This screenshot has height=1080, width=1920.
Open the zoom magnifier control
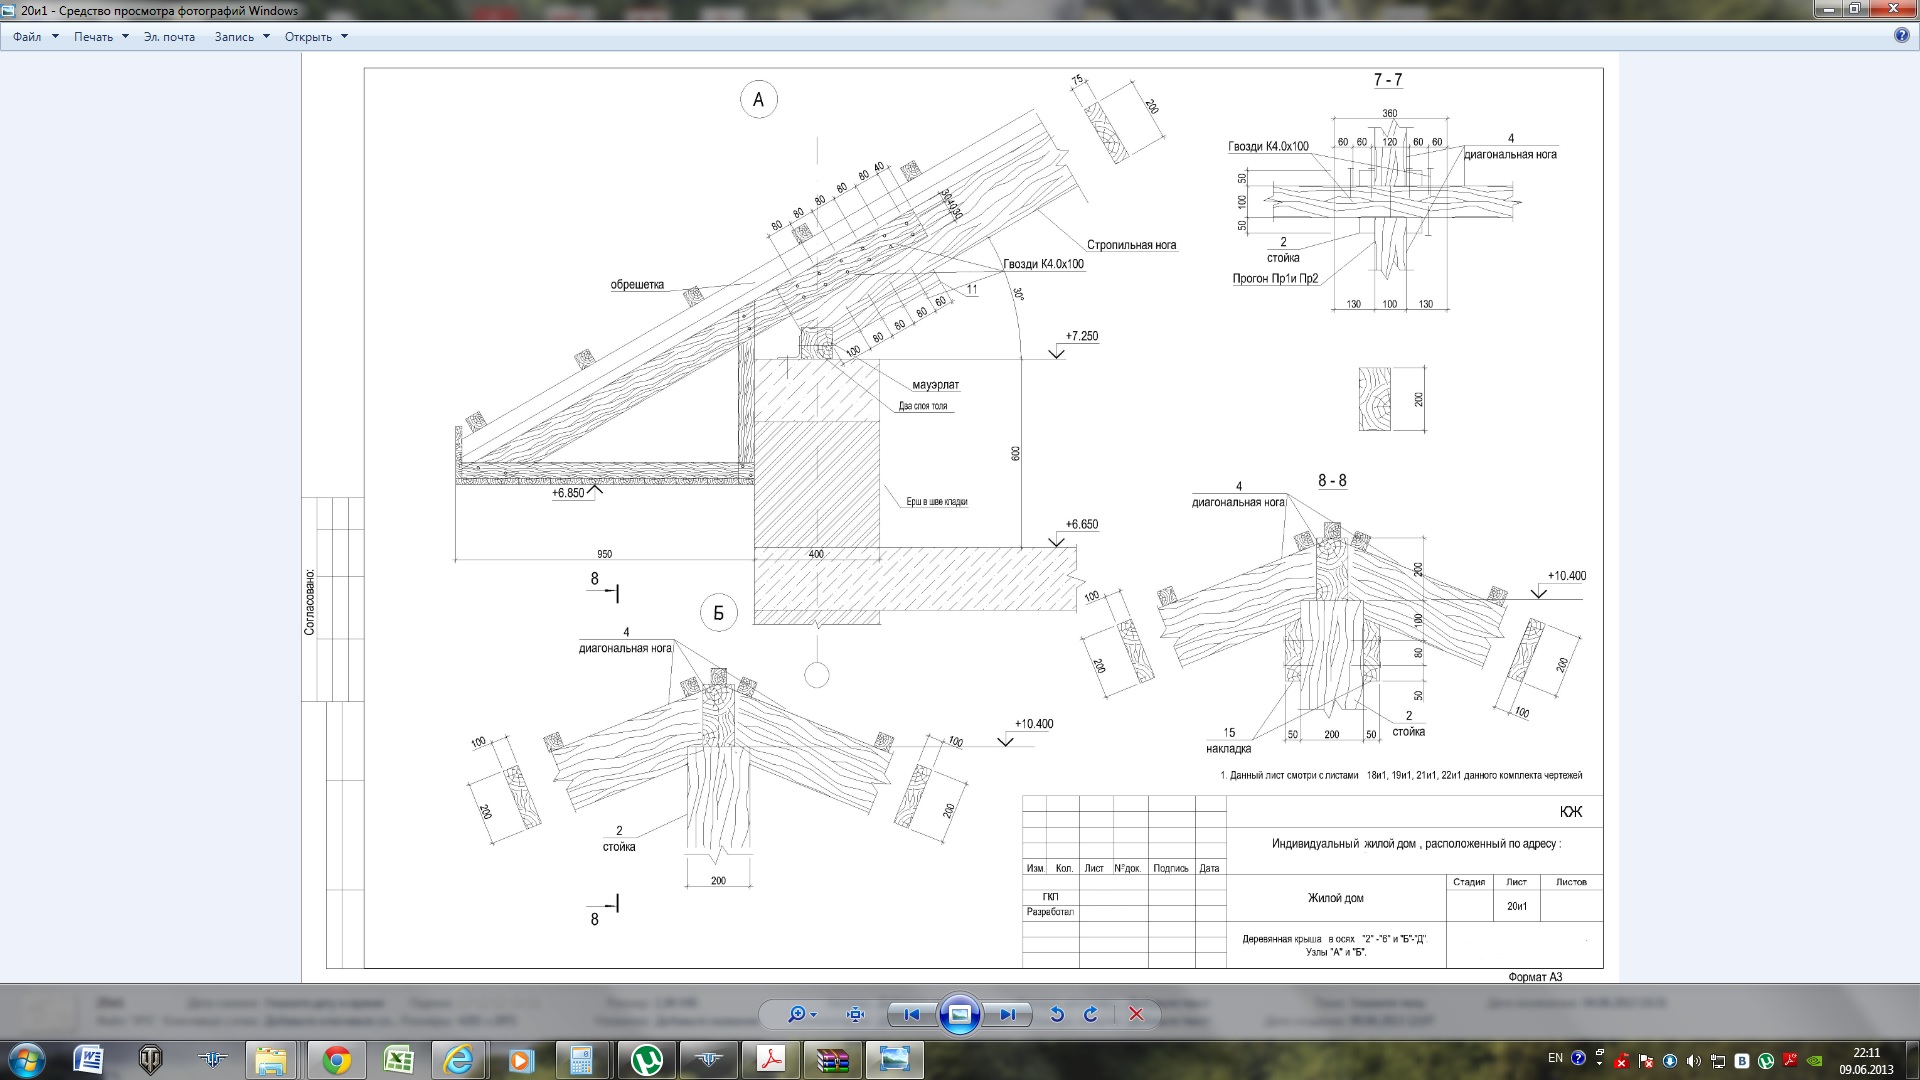pyautogui.click(x=802, y=1014)
